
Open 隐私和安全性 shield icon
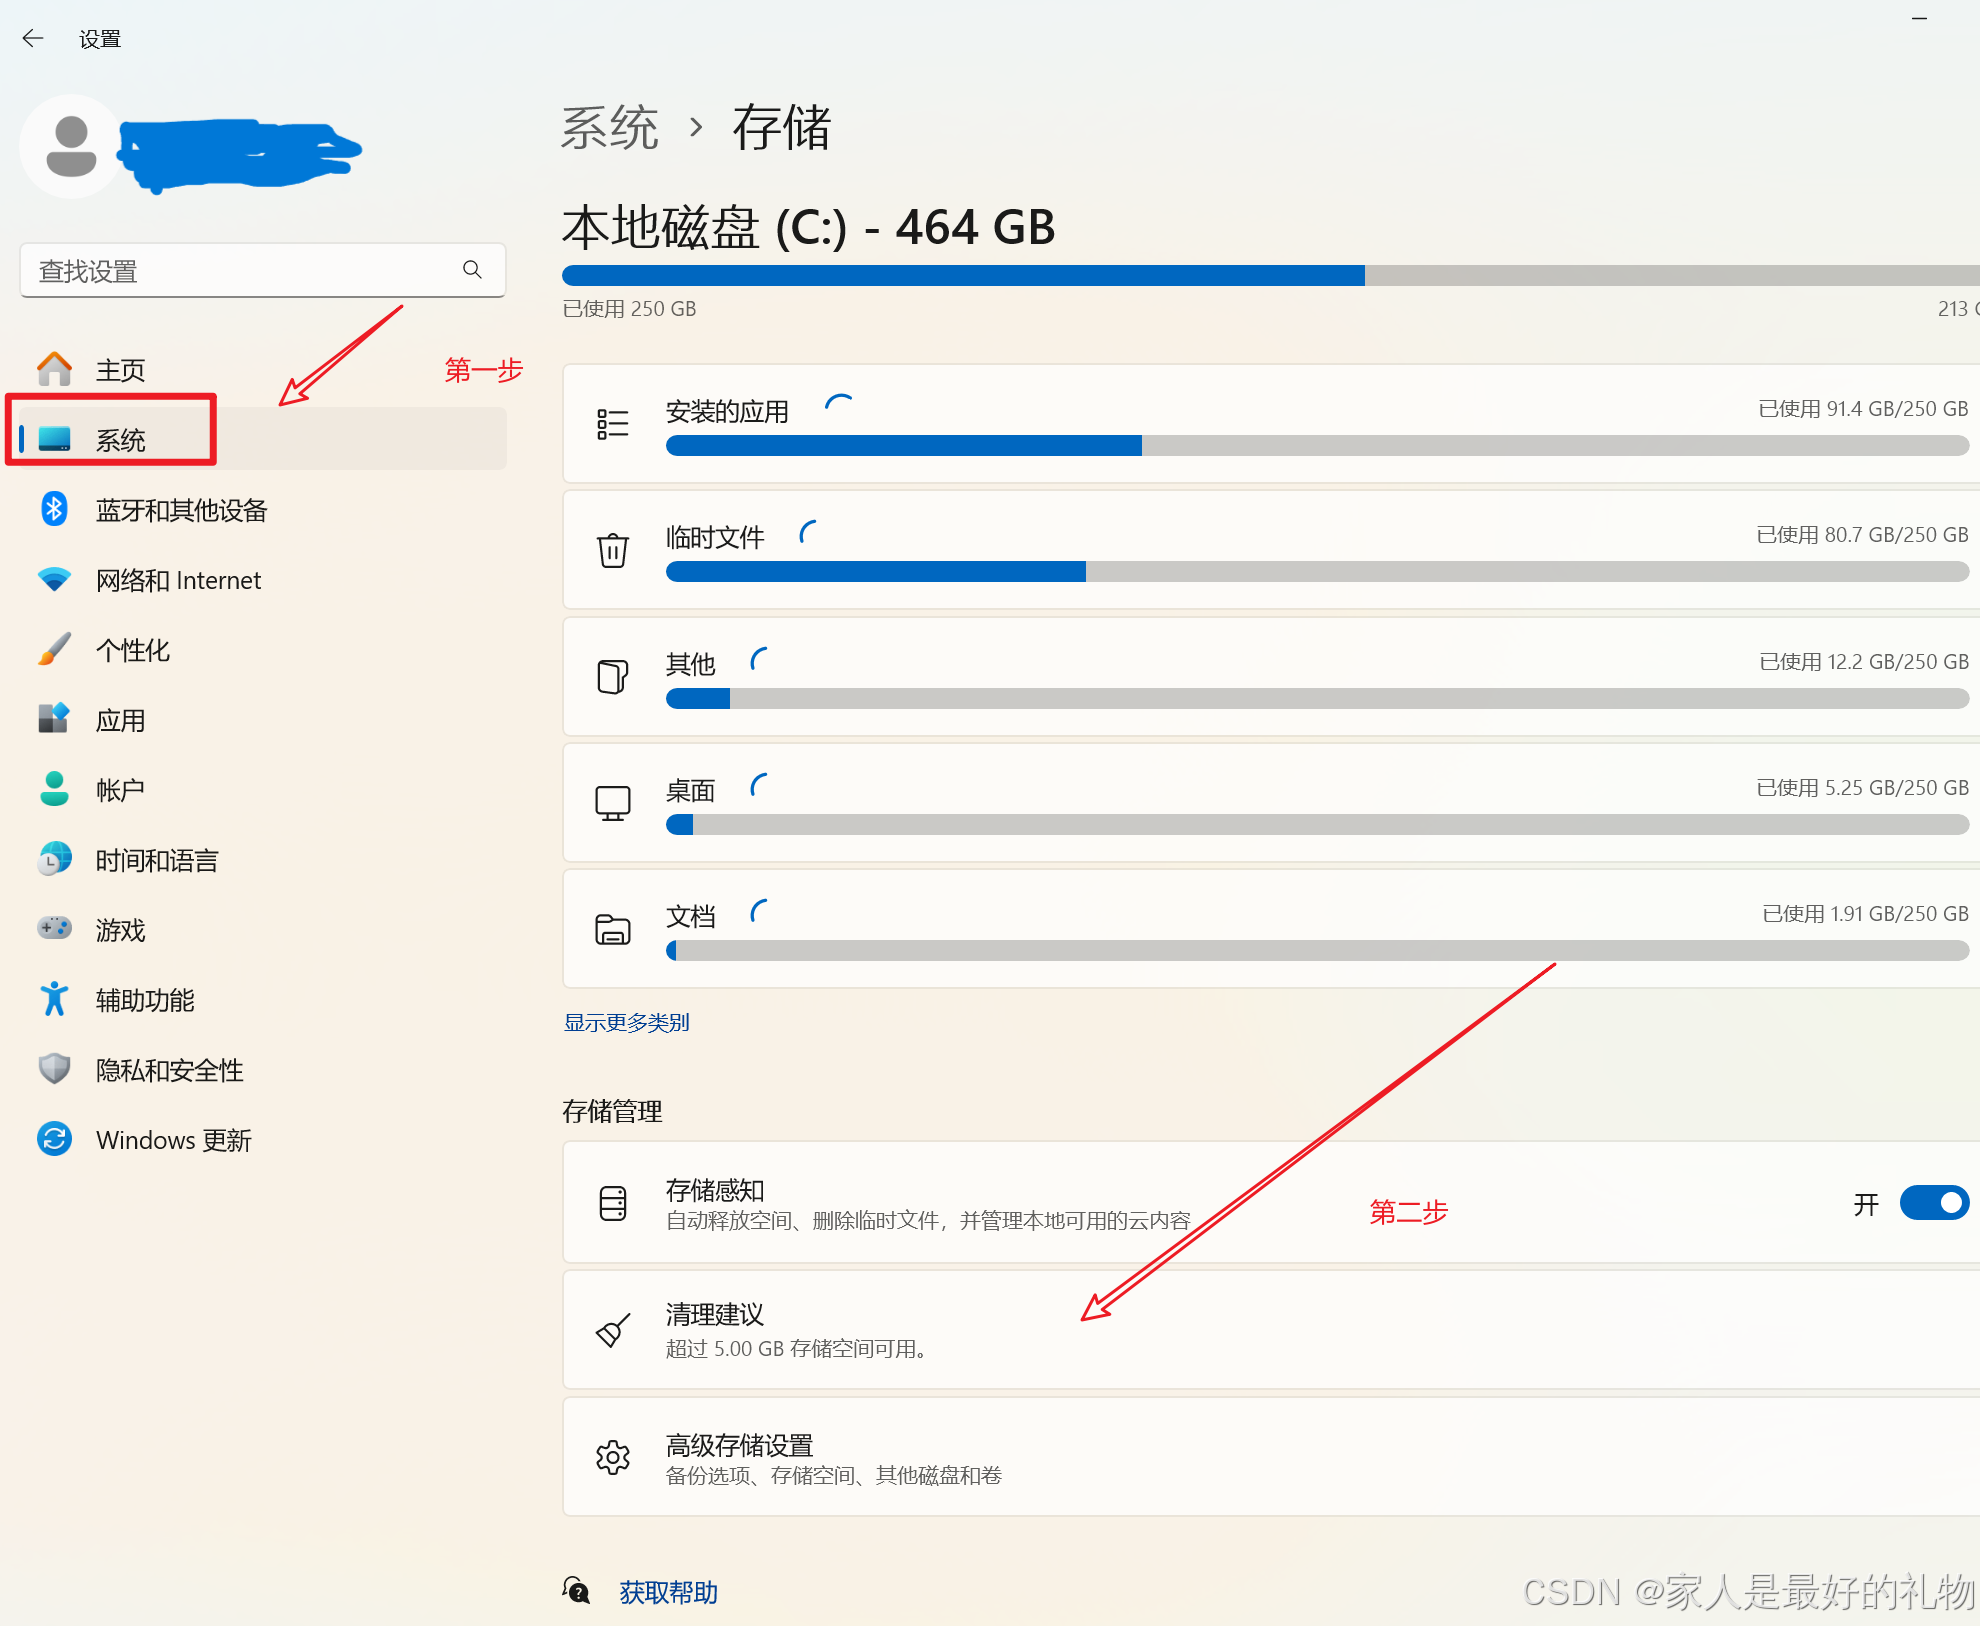54,1069
